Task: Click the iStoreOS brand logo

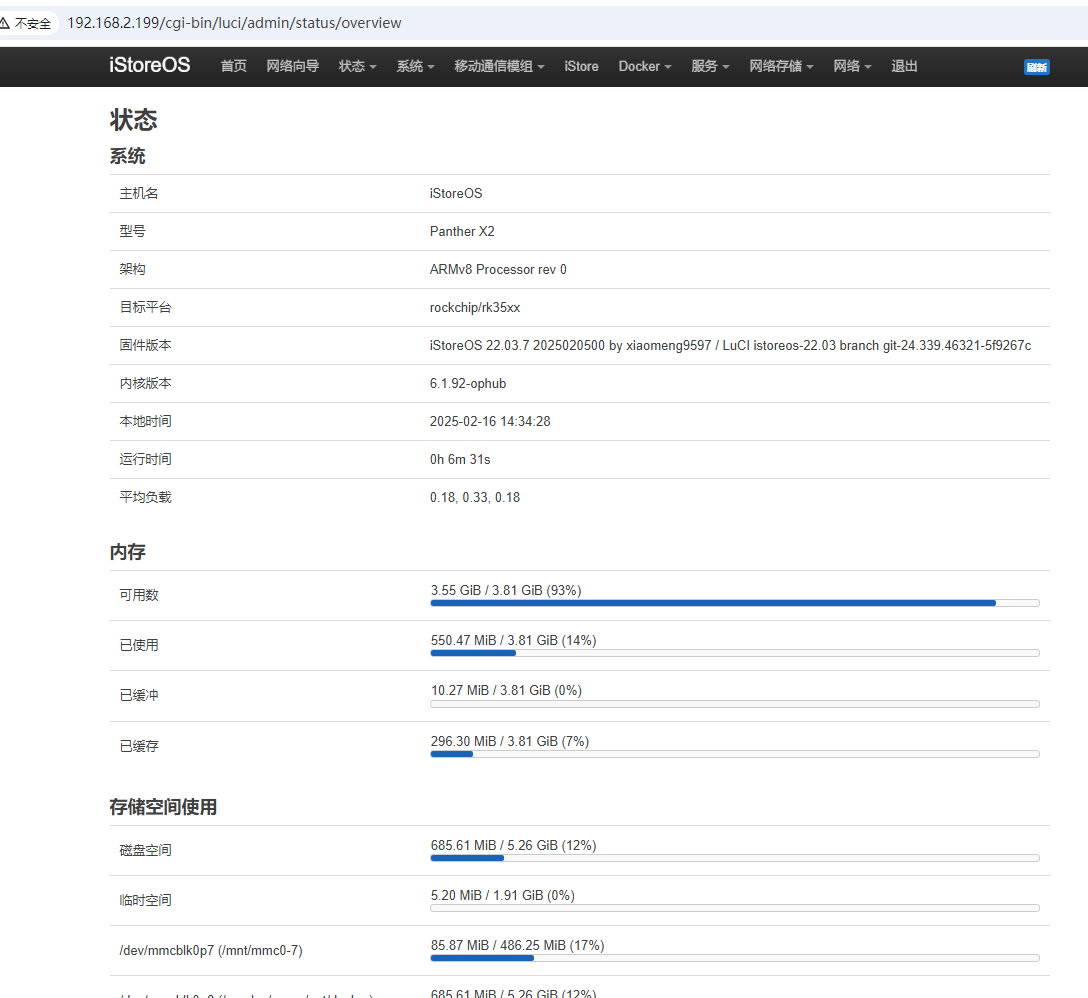Action: 149,66
